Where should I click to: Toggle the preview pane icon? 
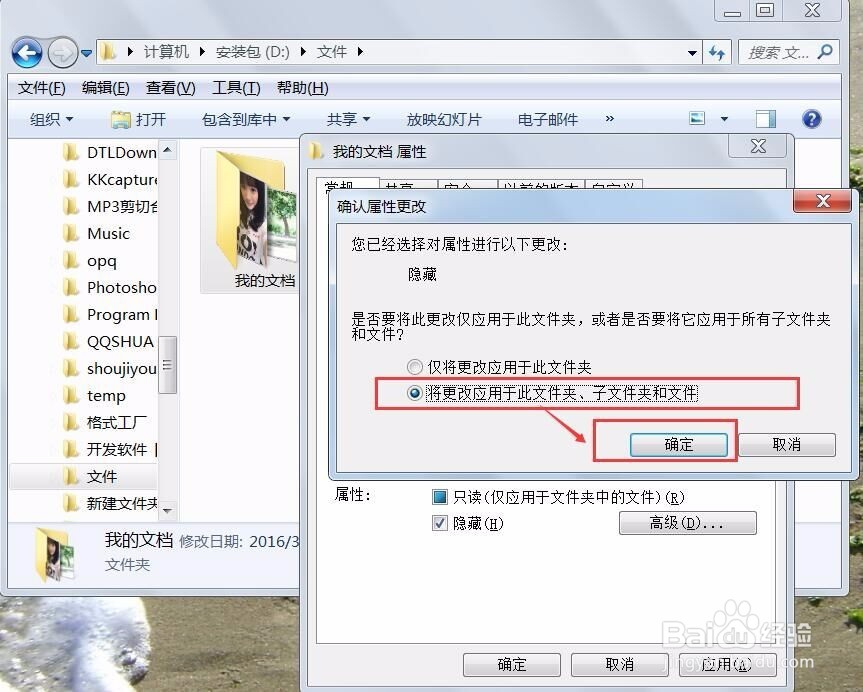coord(766,119)
